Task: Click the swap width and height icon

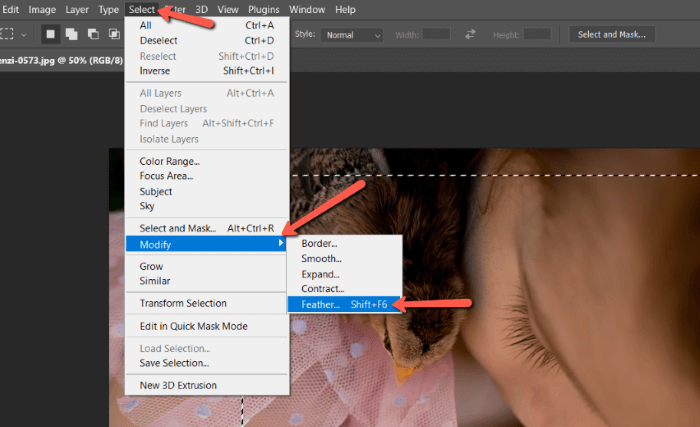Action: click(470, 34)
